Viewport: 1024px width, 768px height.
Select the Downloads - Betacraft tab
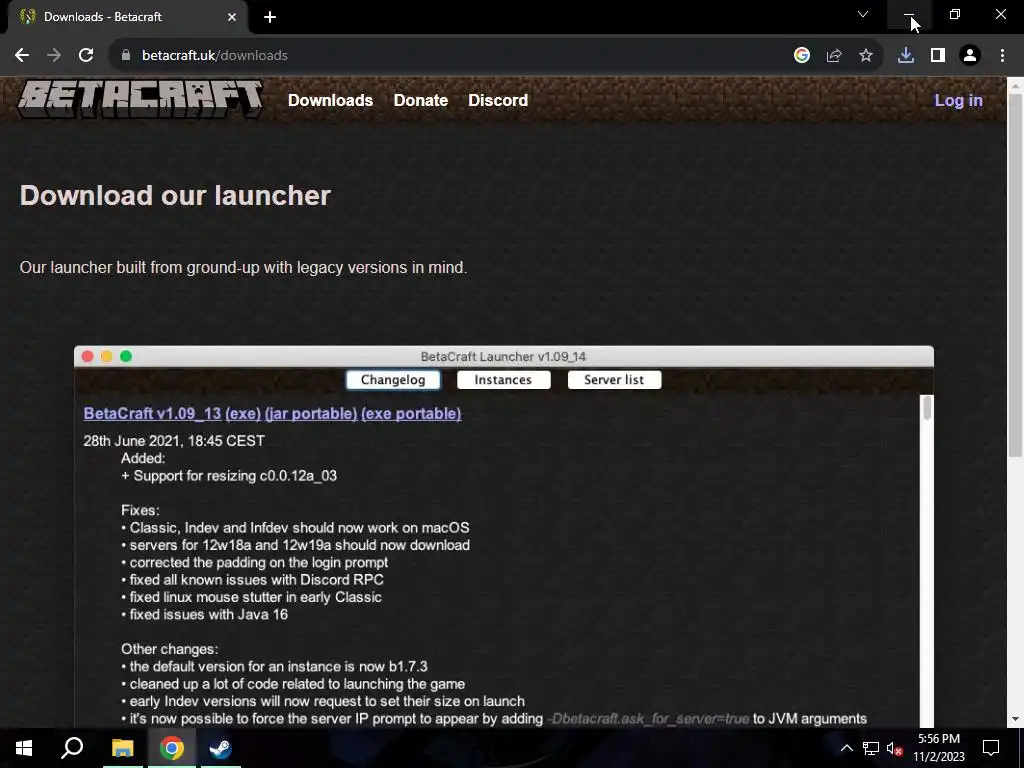pyautogui.click(x=127, y=17)
